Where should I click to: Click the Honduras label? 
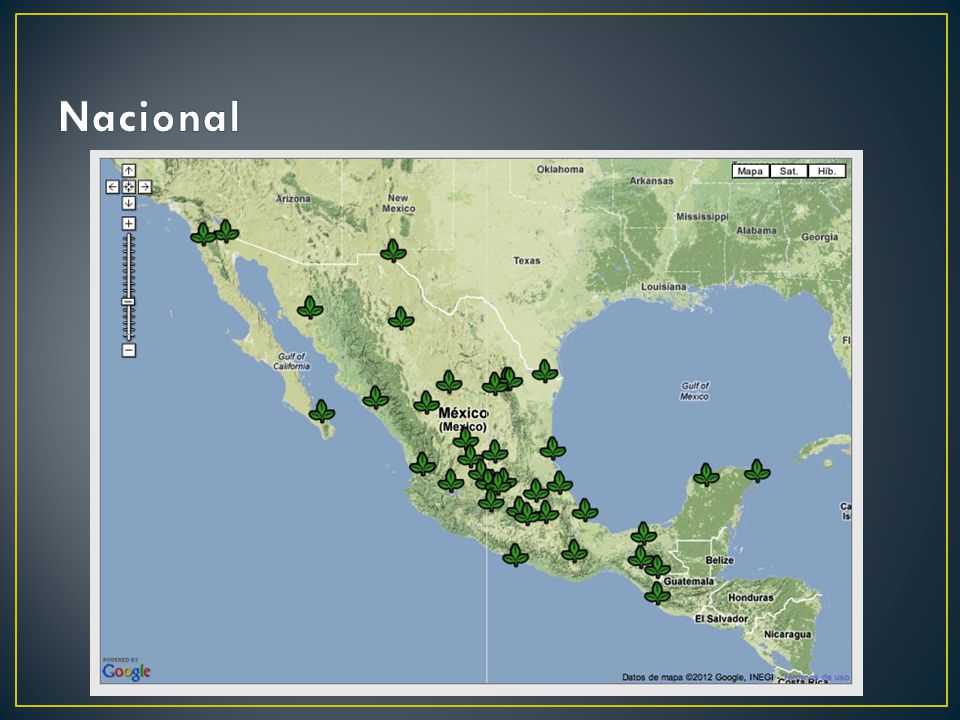click(x=751, y=598)
